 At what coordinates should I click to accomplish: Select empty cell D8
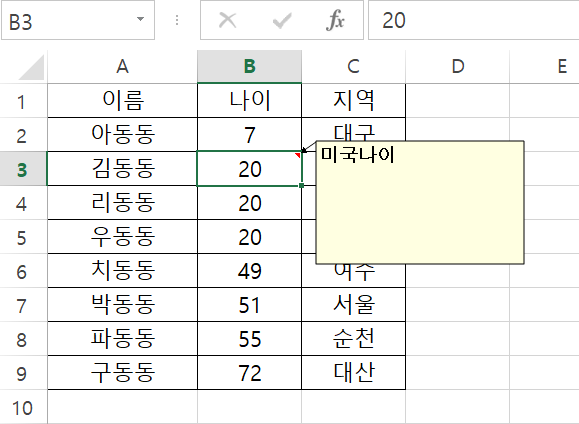[458, 339]
